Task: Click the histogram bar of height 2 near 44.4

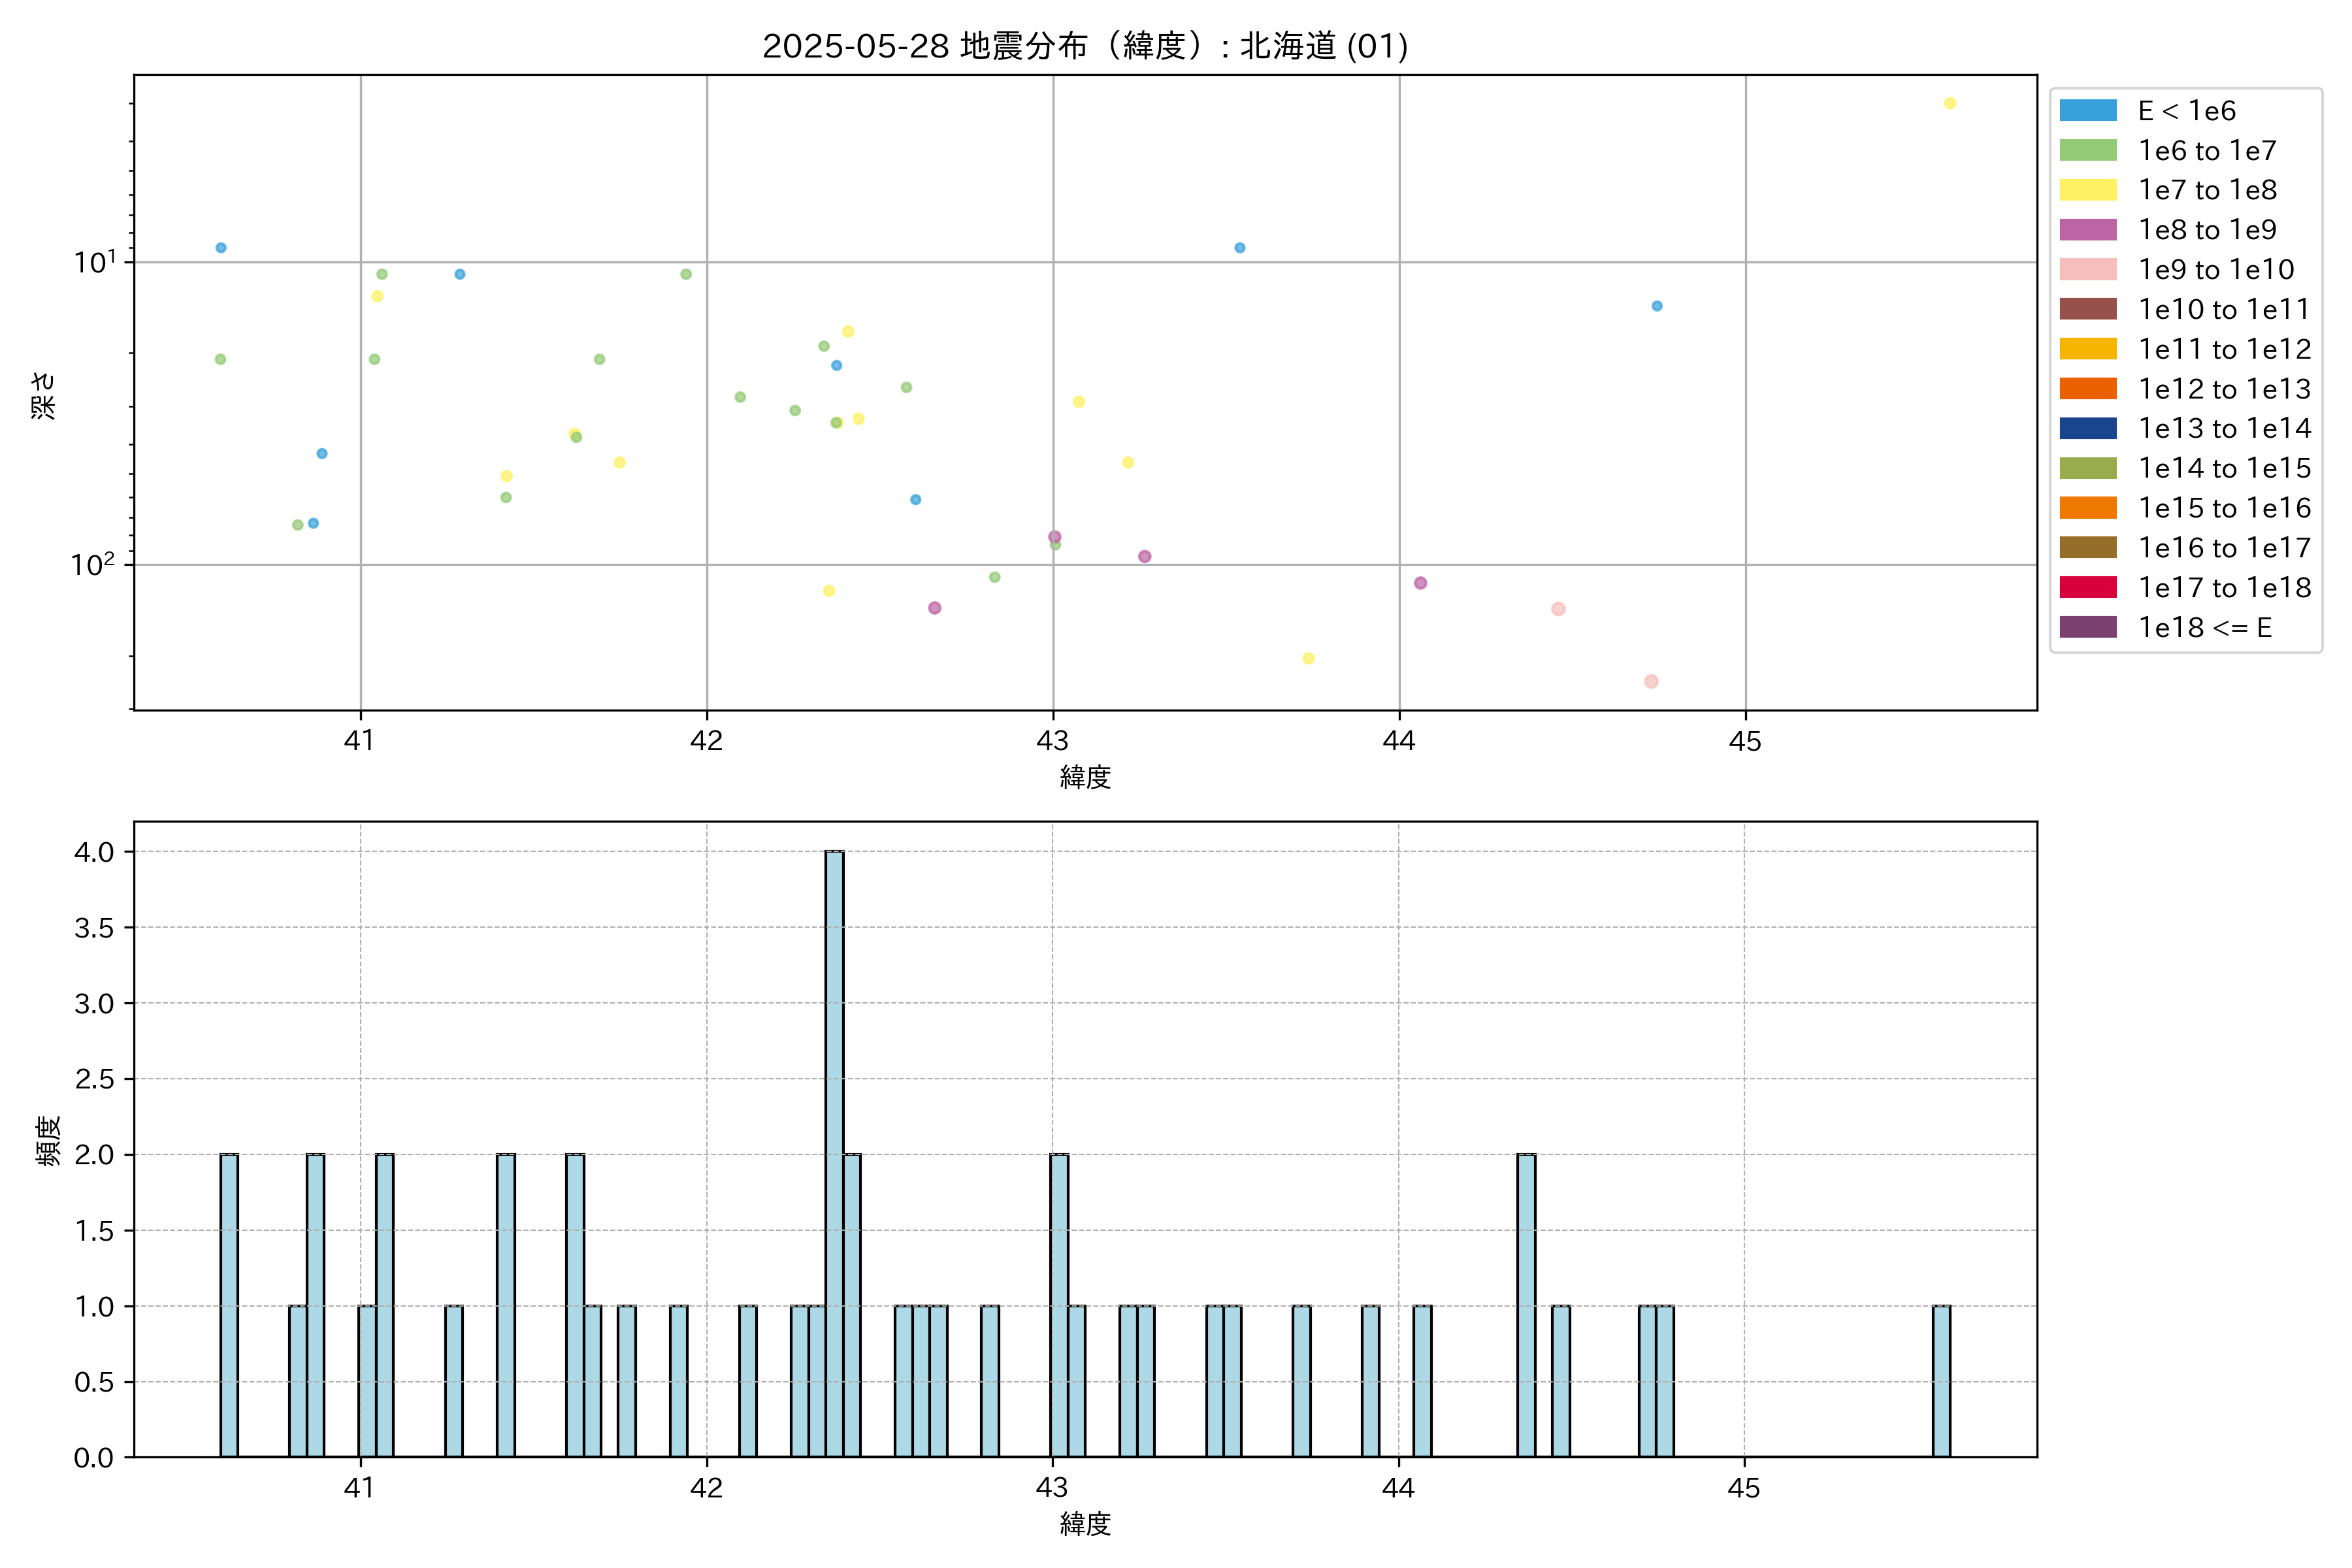Action: (1526, 1305)
